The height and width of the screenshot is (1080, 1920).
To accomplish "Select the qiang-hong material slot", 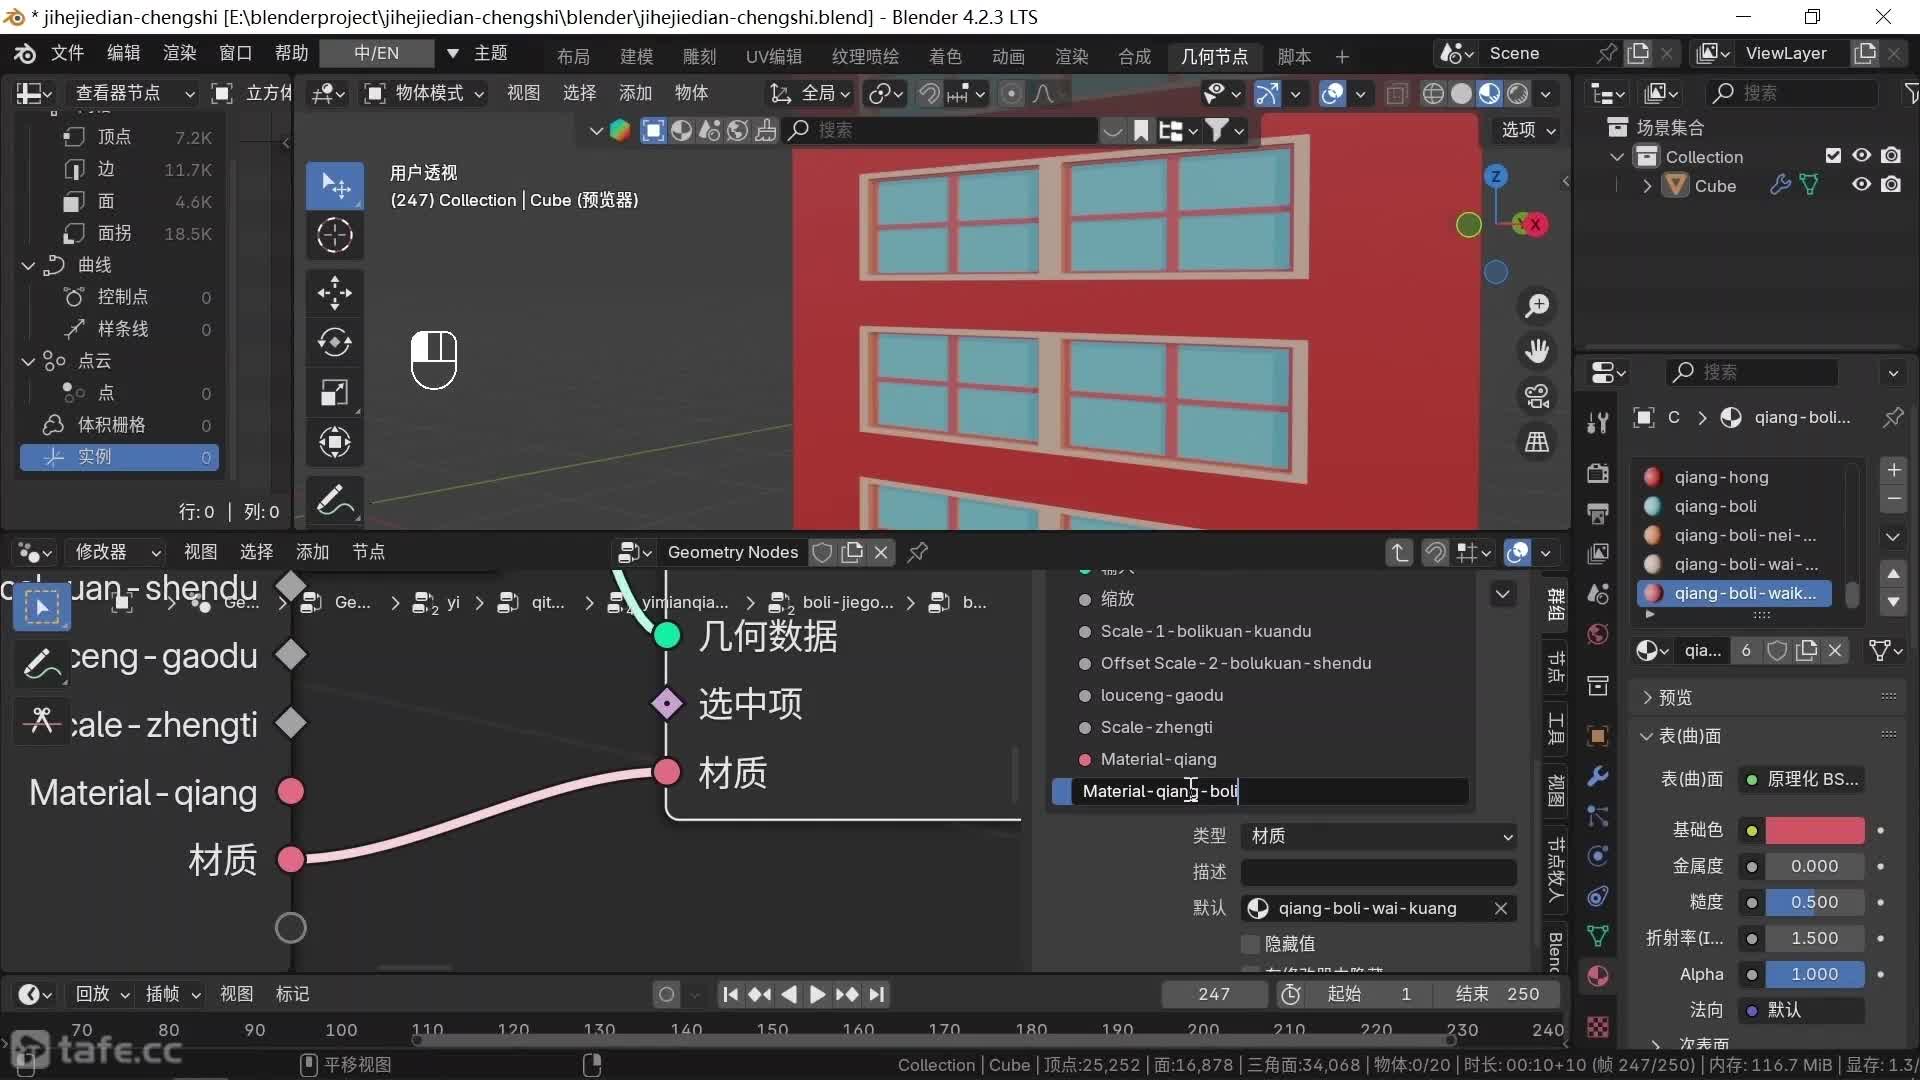I will click(x=1720, y=477).
